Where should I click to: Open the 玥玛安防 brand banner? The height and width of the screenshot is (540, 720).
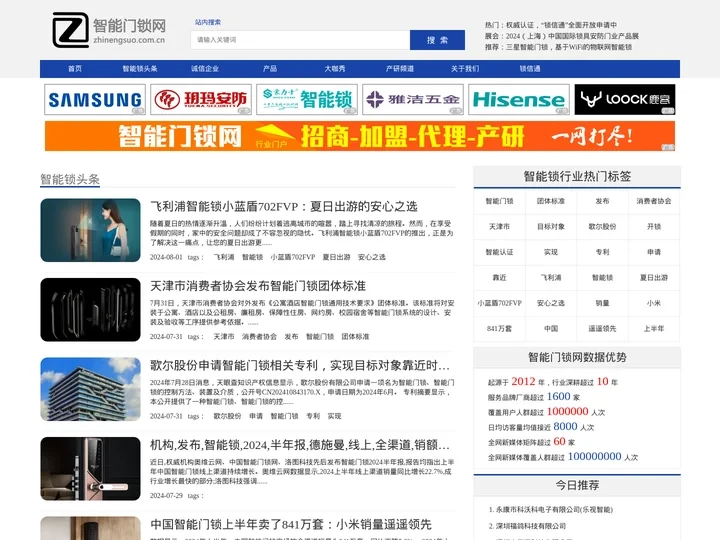pyautogui.click(x=201, y=99)
